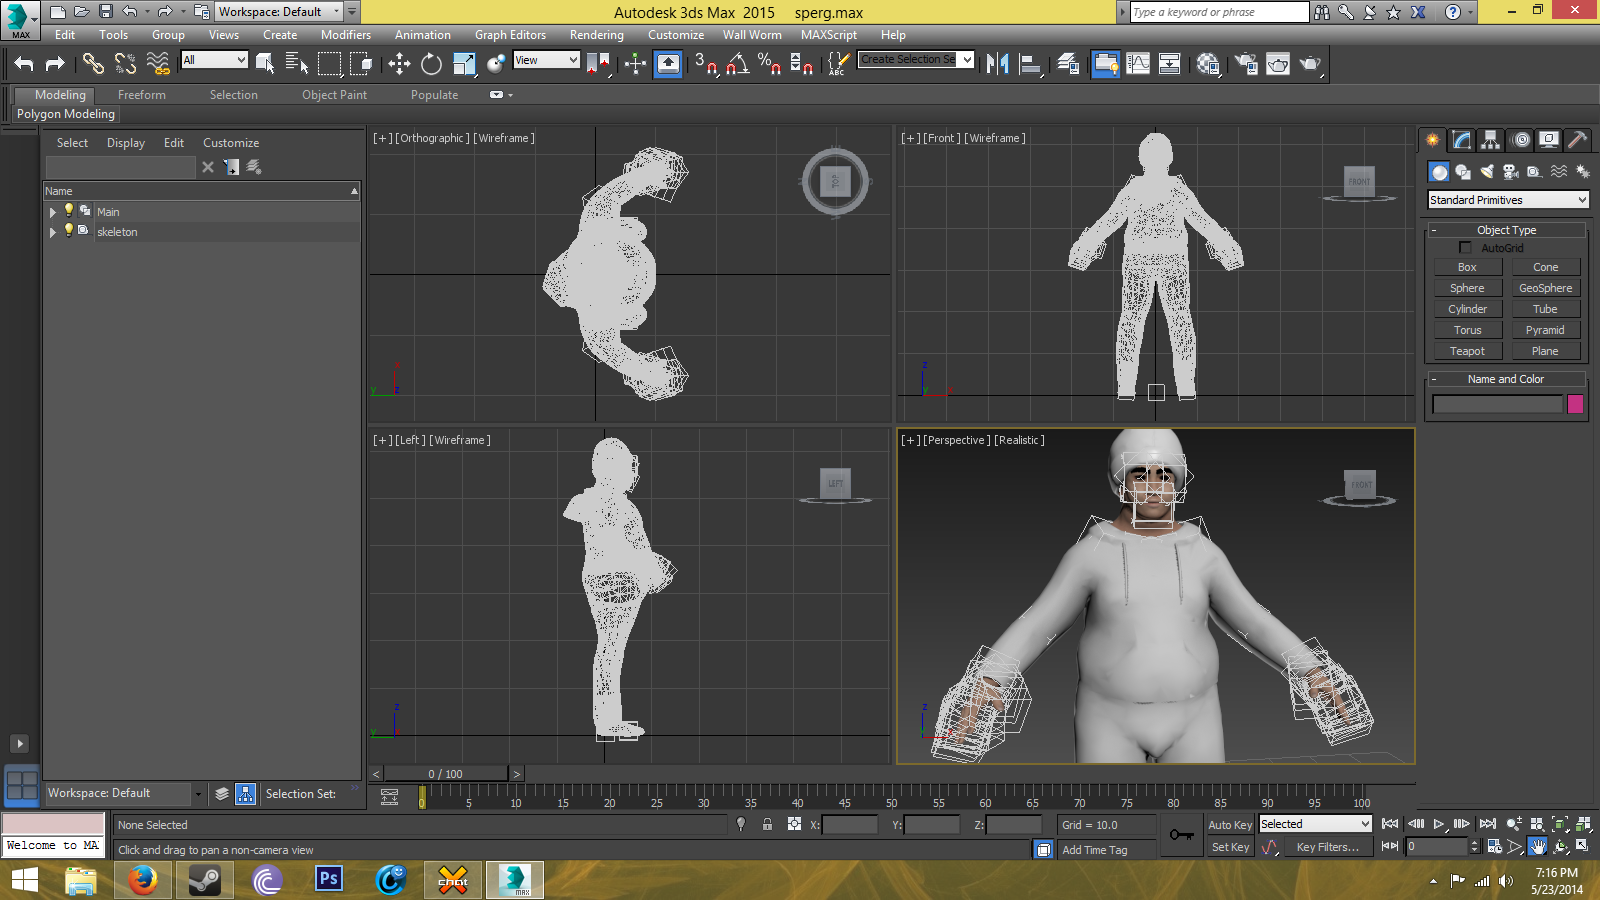Image resolution: width=1600 pixels, height=900 pixels.
Task: Activate the Select Object tool
Action: click(x=265, y=64)
